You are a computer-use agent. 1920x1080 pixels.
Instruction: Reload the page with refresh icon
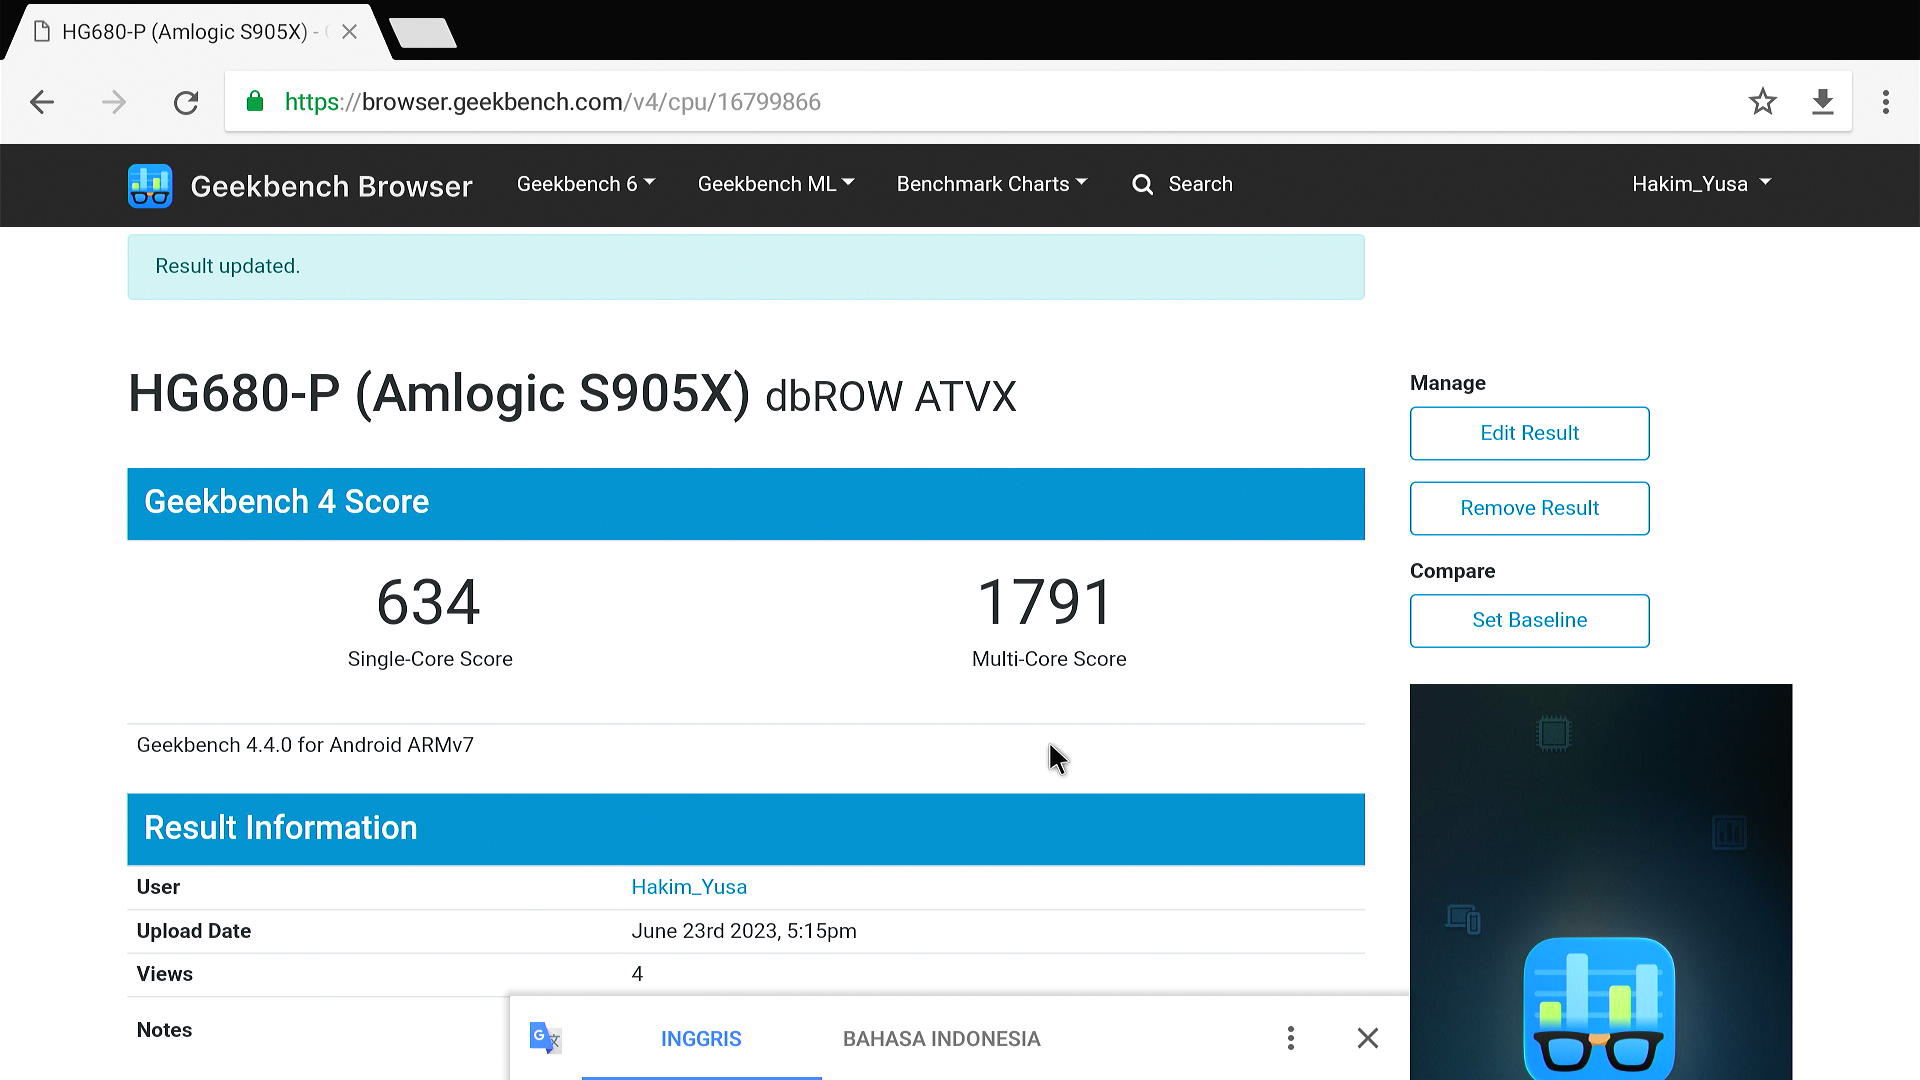[186, 102]
